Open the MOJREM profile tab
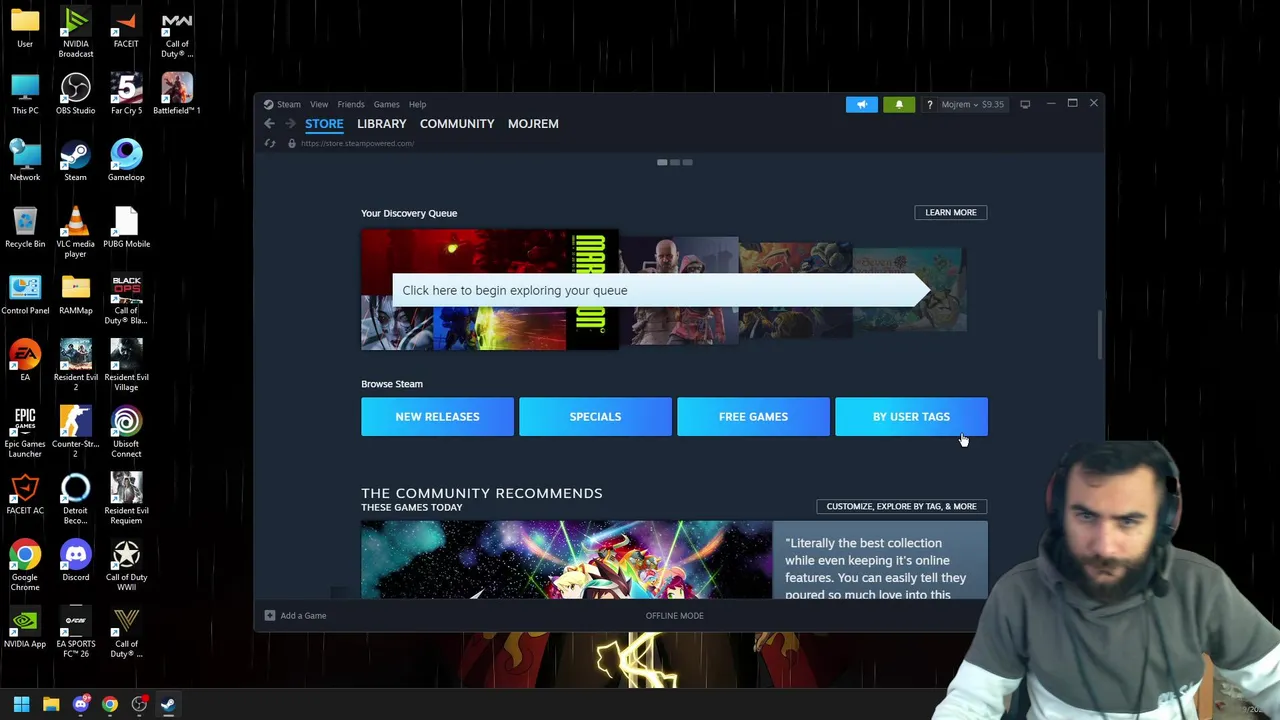1280x720 pixels. [533, 124]
